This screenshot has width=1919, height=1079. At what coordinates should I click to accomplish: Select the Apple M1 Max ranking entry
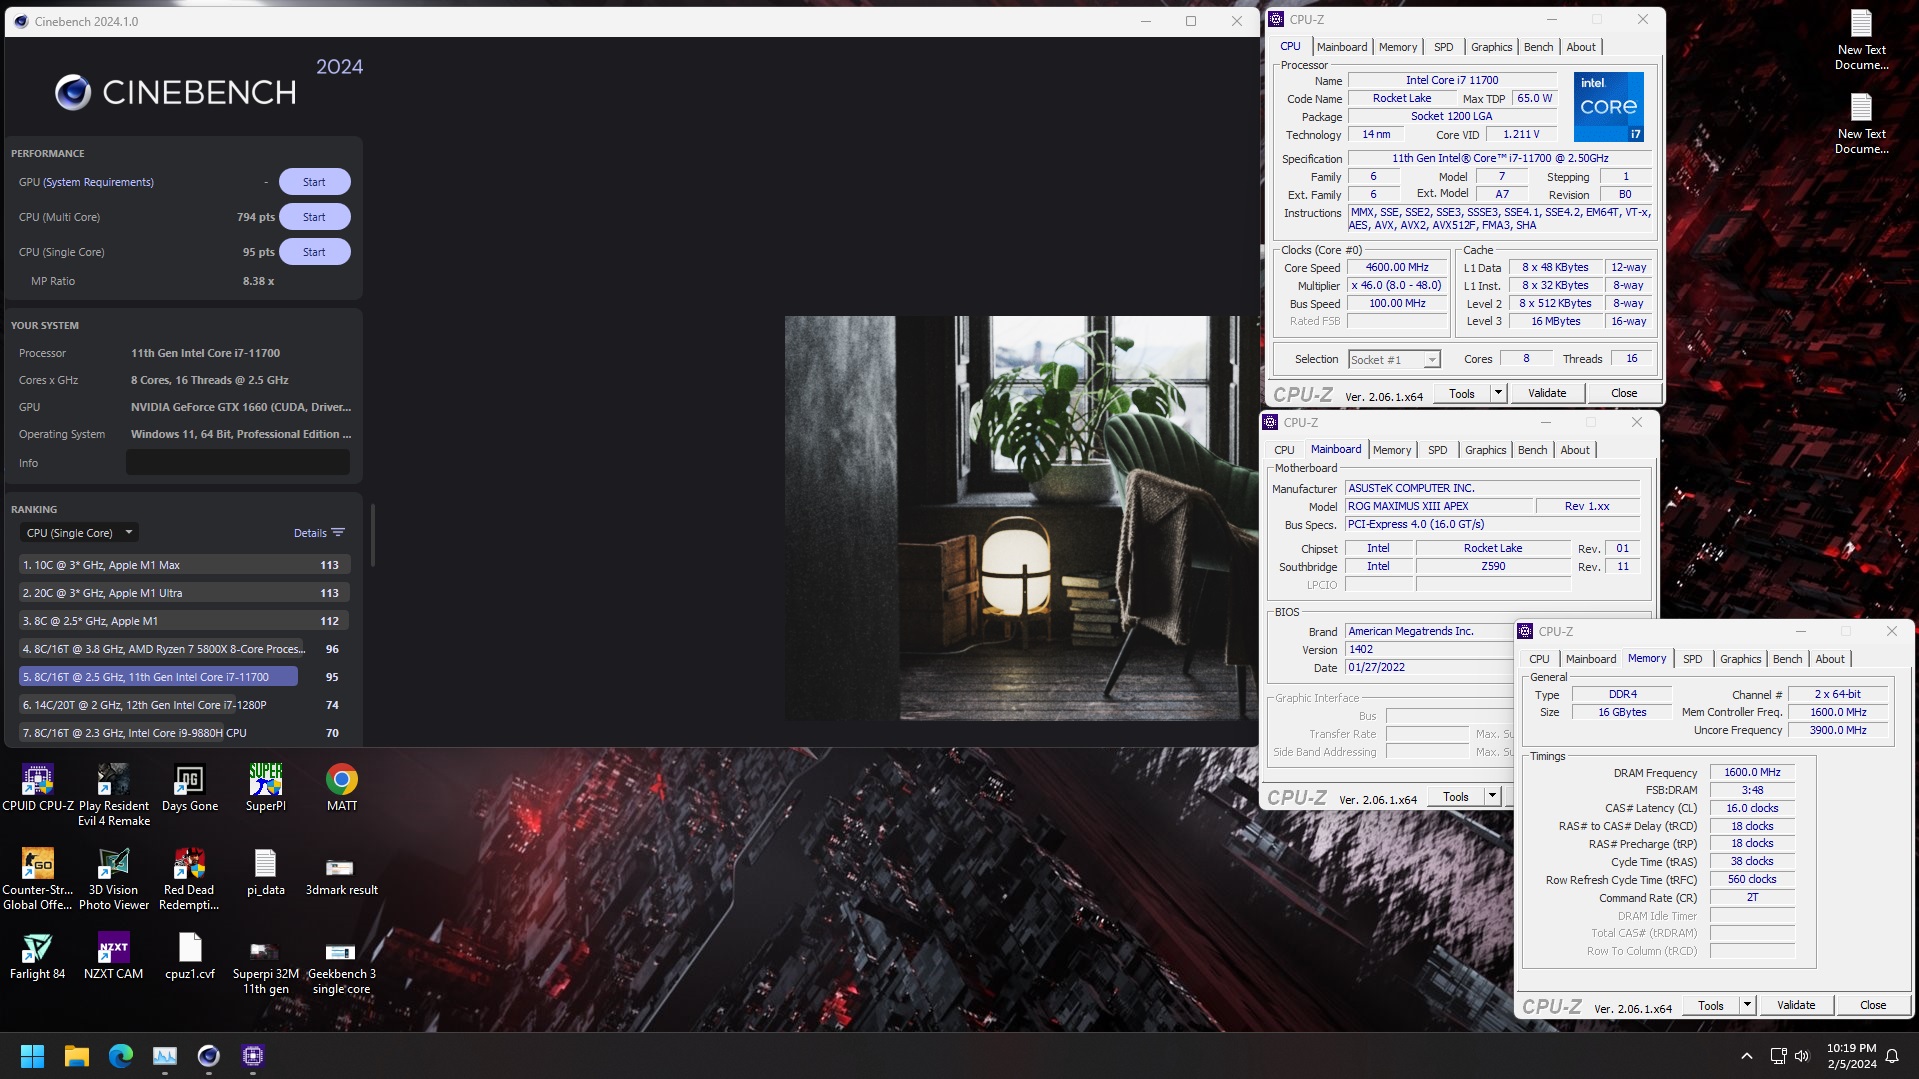[184, 565]
